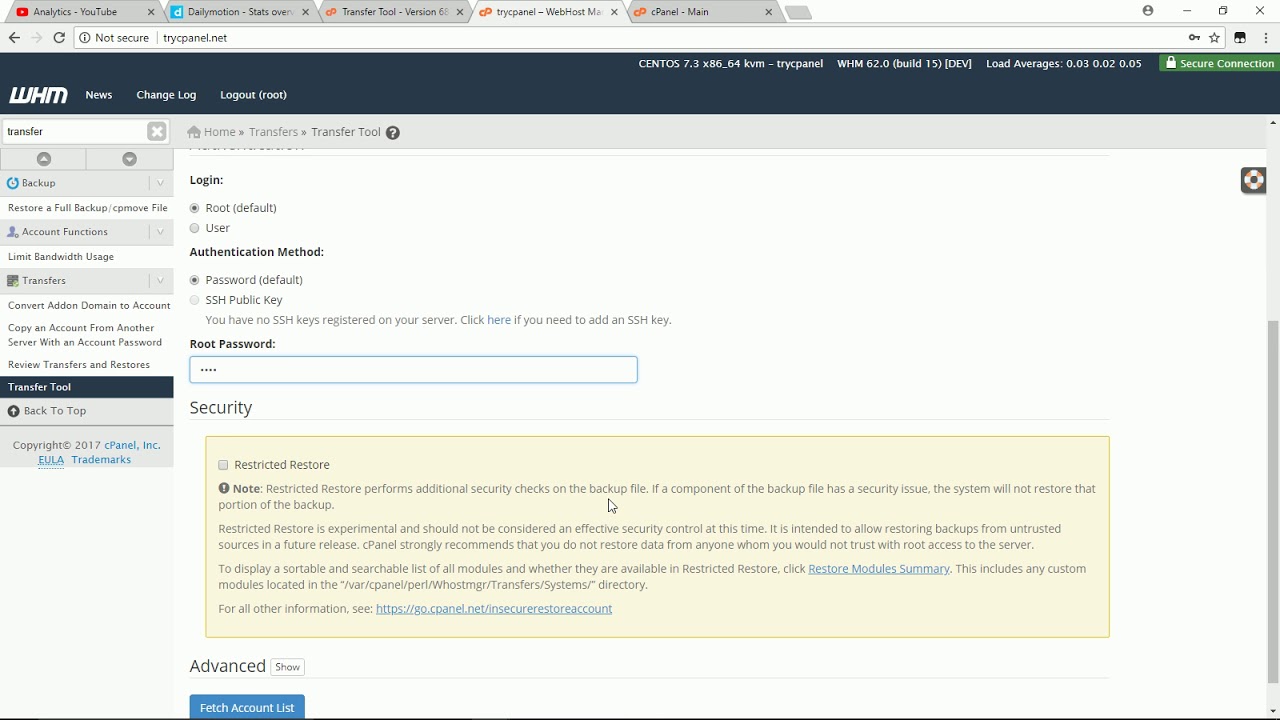Select Root (default) login option

tap(195, 208)
